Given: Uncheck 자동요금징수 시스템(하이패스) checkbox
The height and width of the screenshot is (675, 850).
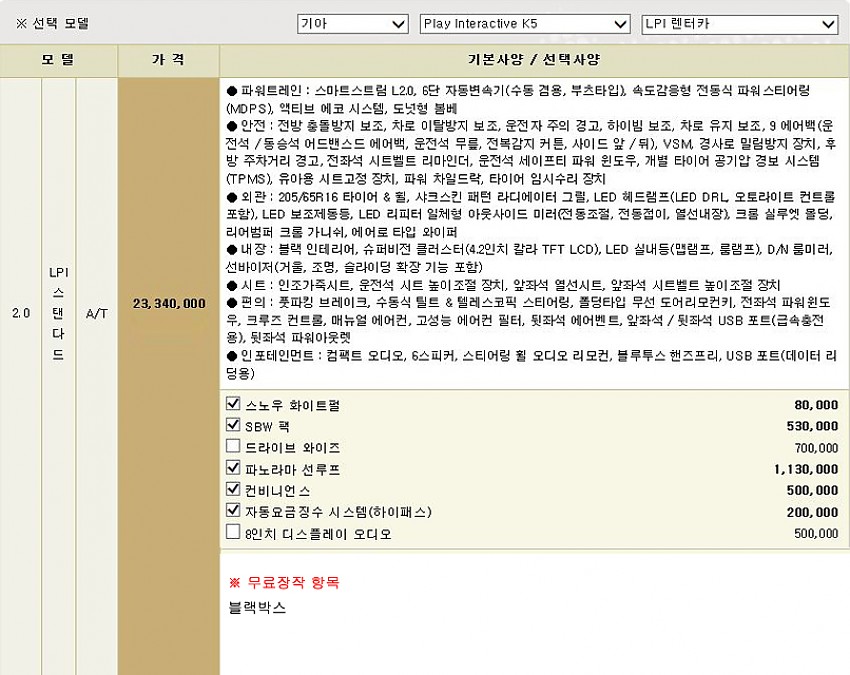Looking at the screenshot, I should [x=234, y=511].
